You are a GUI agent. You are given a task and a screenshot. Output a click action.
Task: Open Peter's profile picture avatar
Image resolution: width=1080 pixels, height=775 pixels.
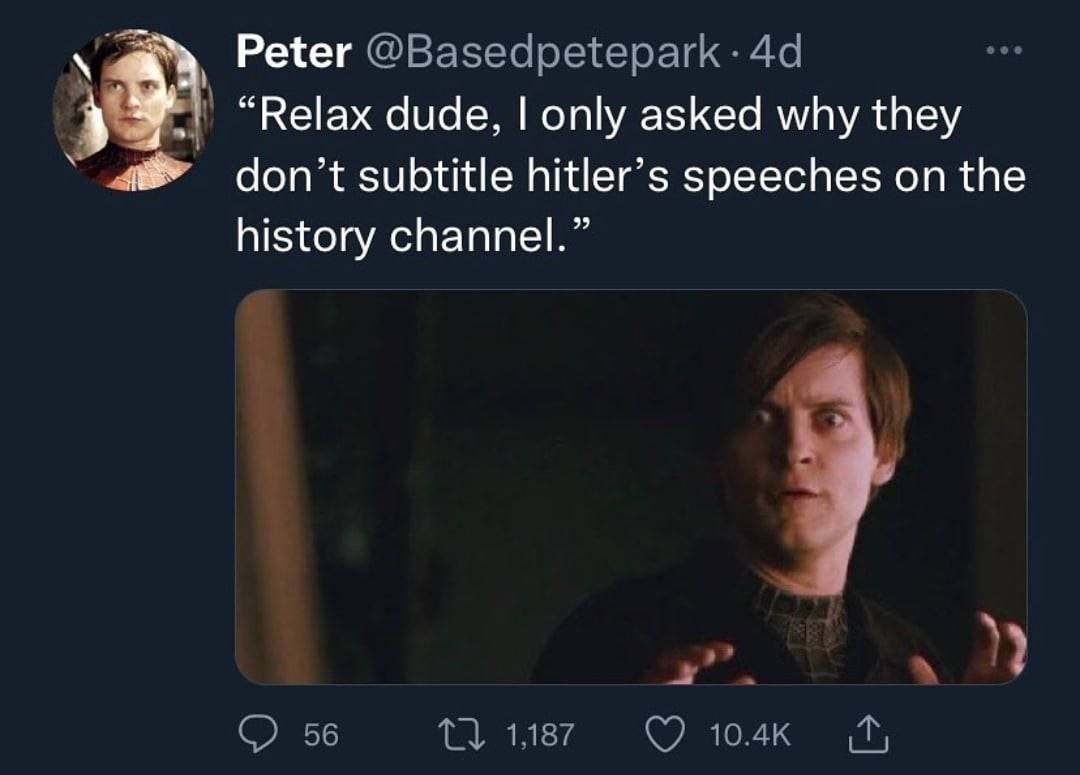point(133,110)
